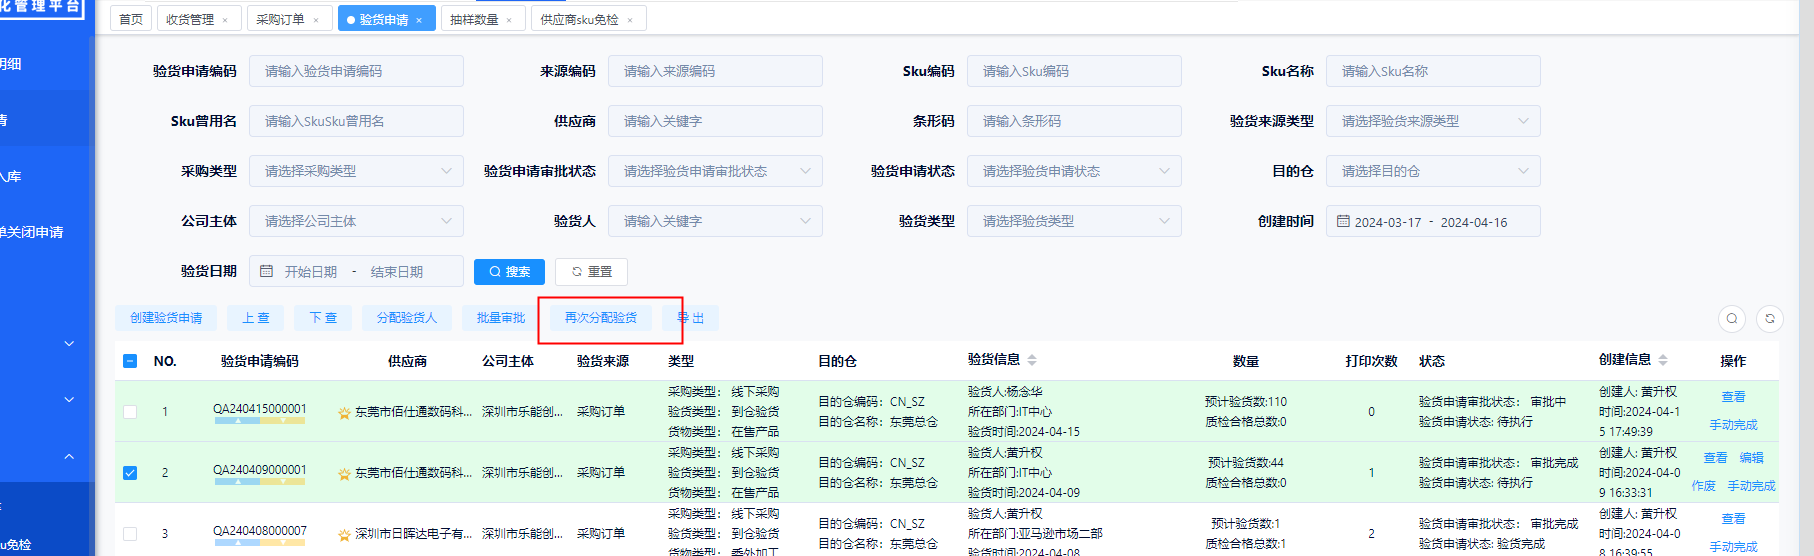Close the 收货管理 tab with its x

point(225,20)
